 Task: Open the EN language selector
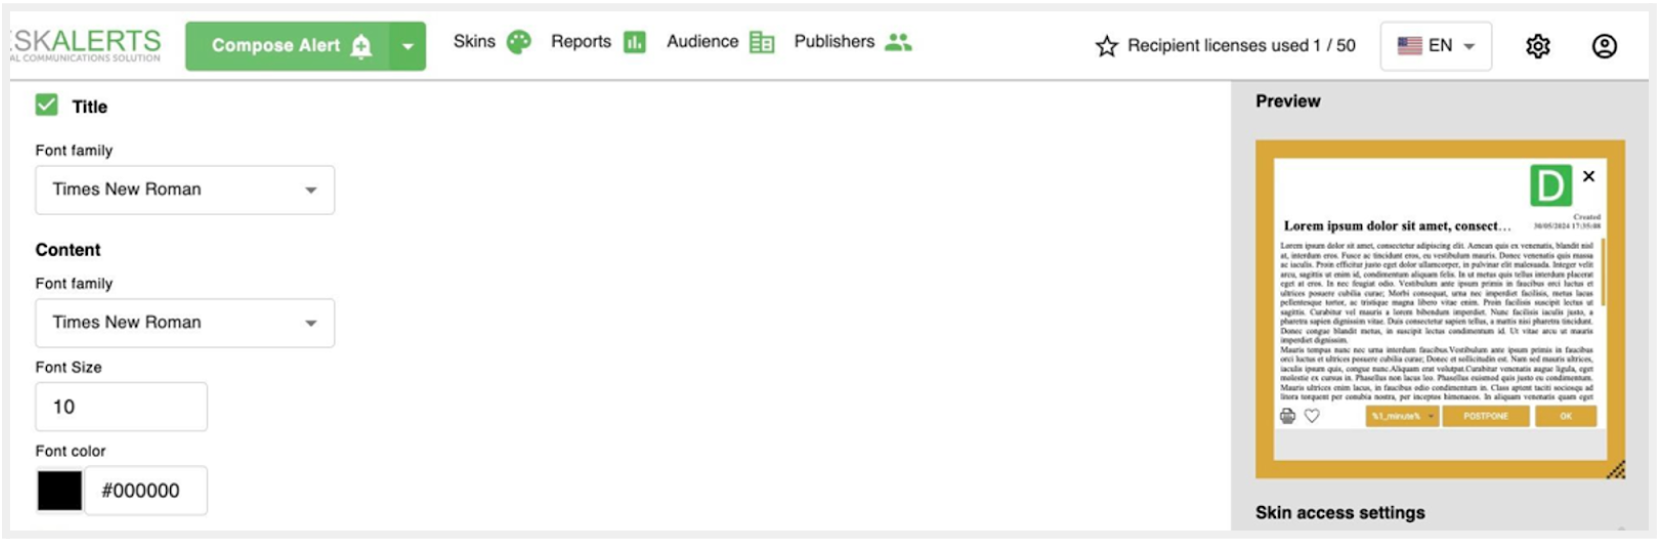[x=1435, y=46]
